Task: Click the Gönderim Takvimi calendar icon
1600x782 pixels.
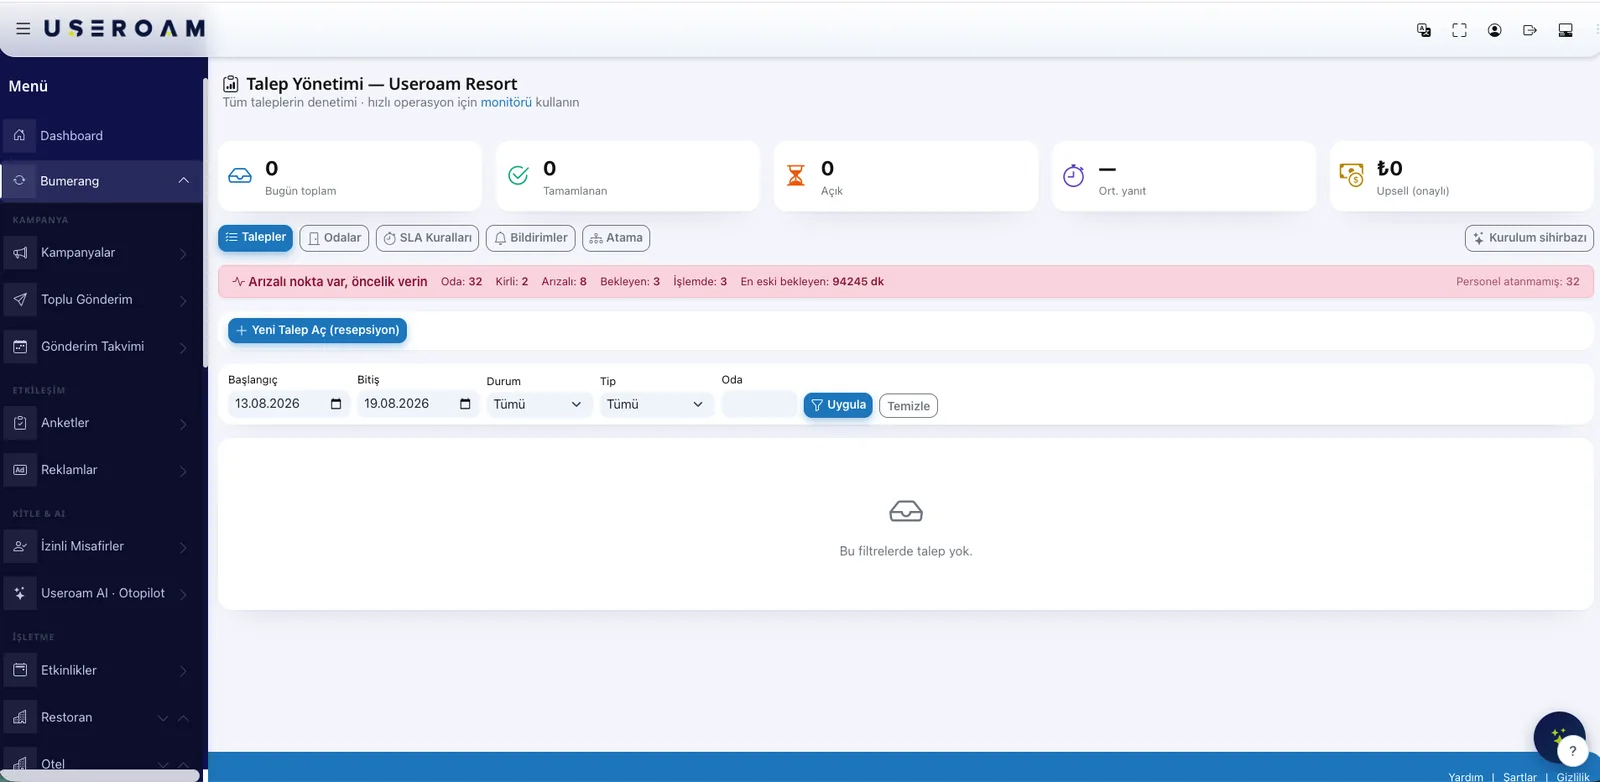Action: click(20, 346)
